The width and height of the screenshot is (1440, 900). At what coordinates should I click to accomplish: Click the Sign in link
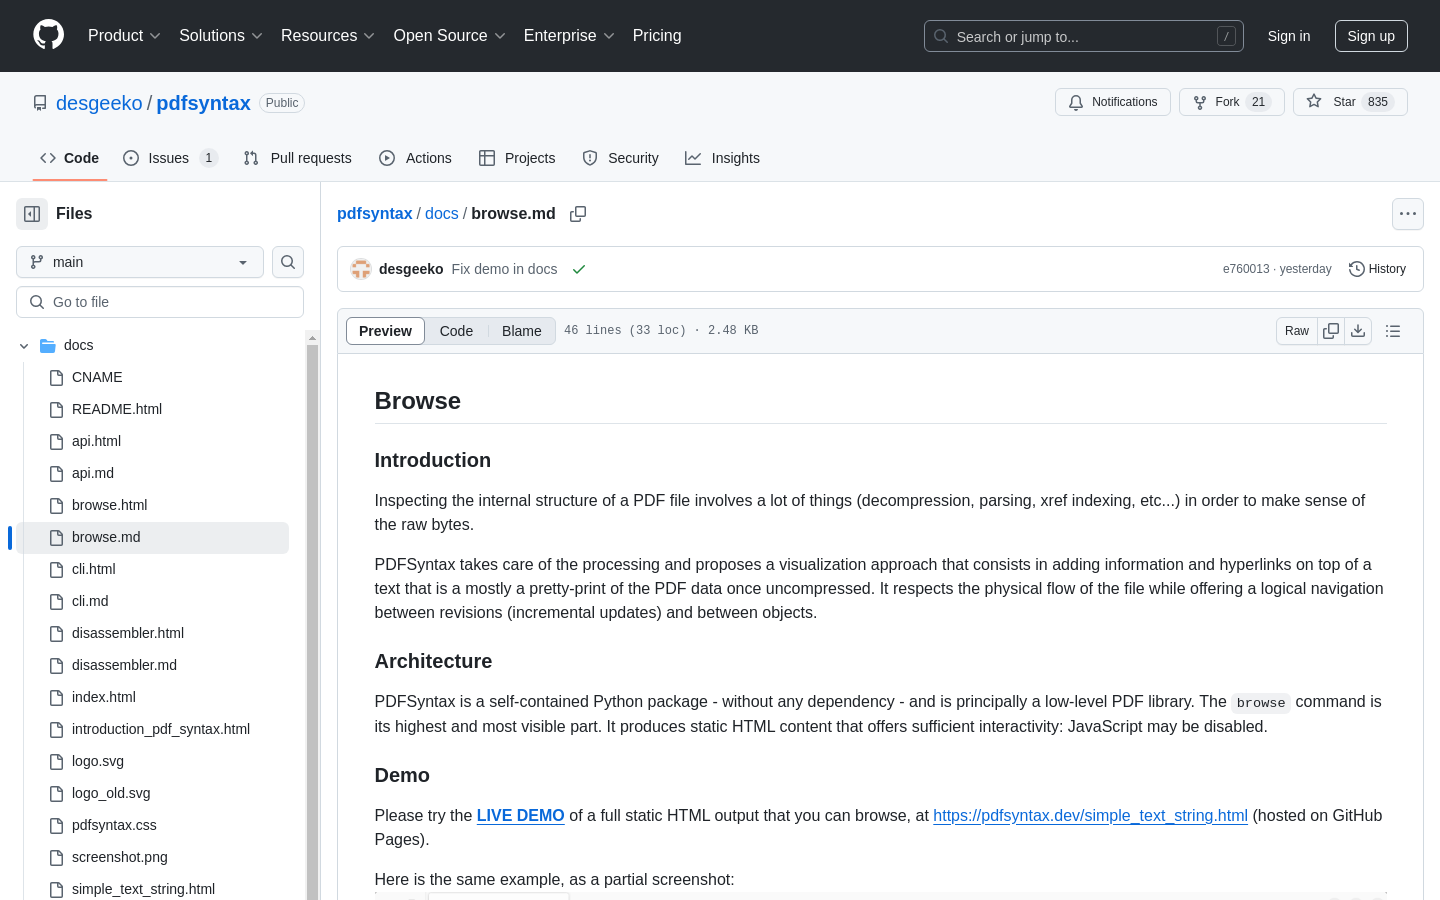[x=1289, y=36]
